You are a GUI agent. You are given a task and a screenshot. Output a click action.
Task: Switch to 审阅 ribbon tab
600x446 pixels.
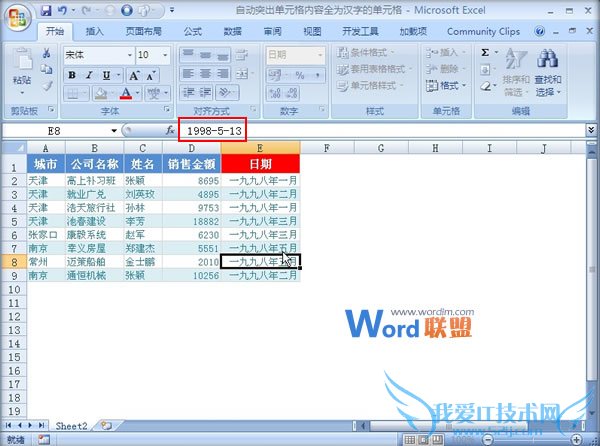pos(272,31)
